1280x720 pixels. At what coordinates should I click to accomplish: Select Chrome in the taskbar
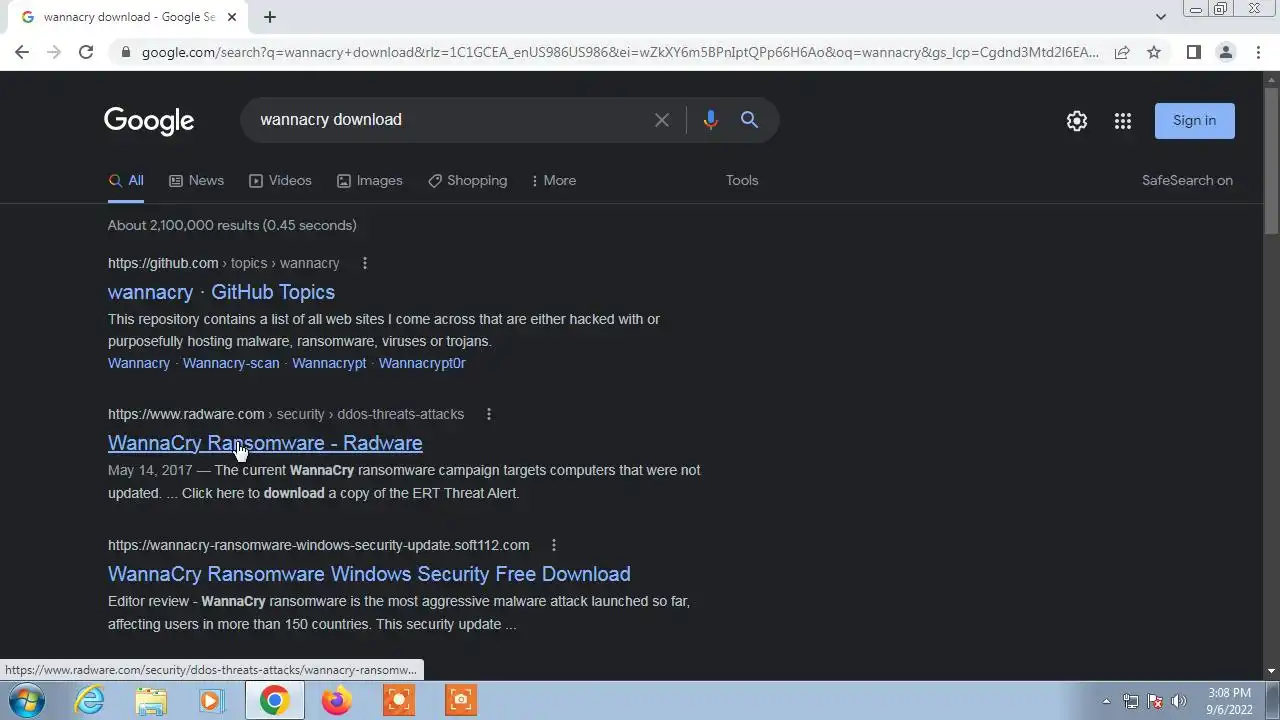pos(274,700)
